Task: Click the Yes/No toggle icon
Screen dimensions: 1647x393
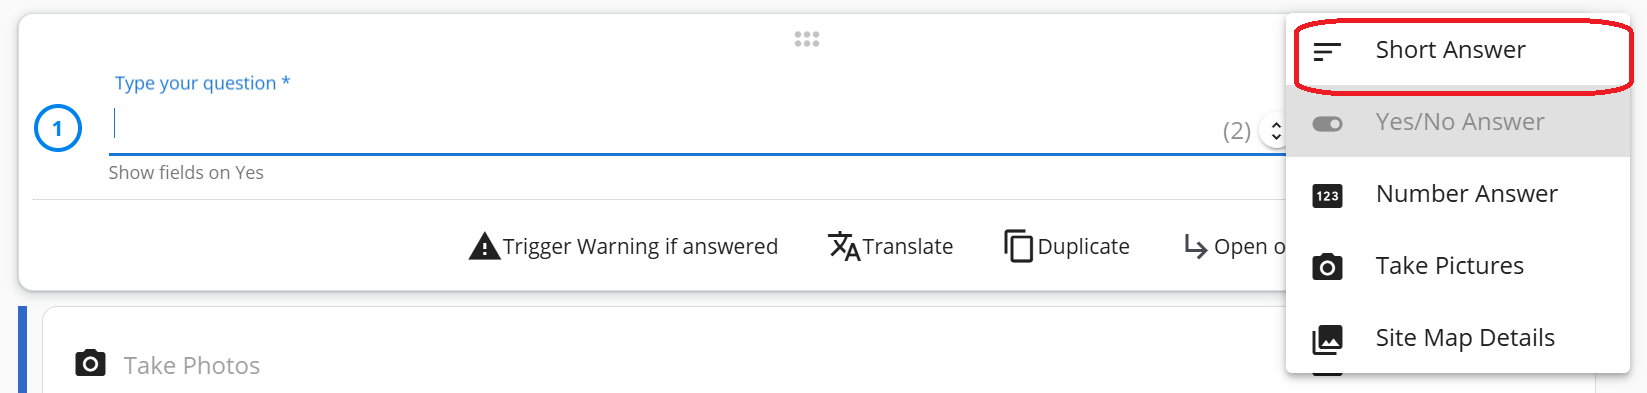Action: pos(1327,124)
